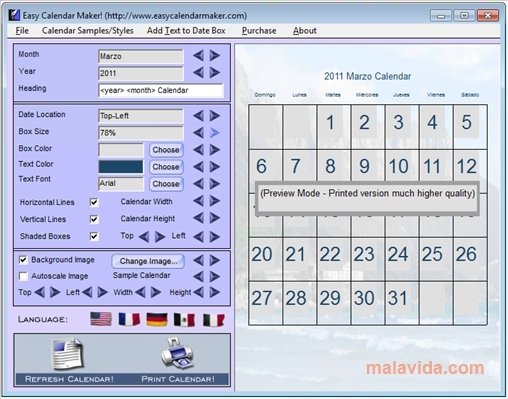Decrease Box Size with left arrow
508x399 pixels.
(x=199, y=133)
